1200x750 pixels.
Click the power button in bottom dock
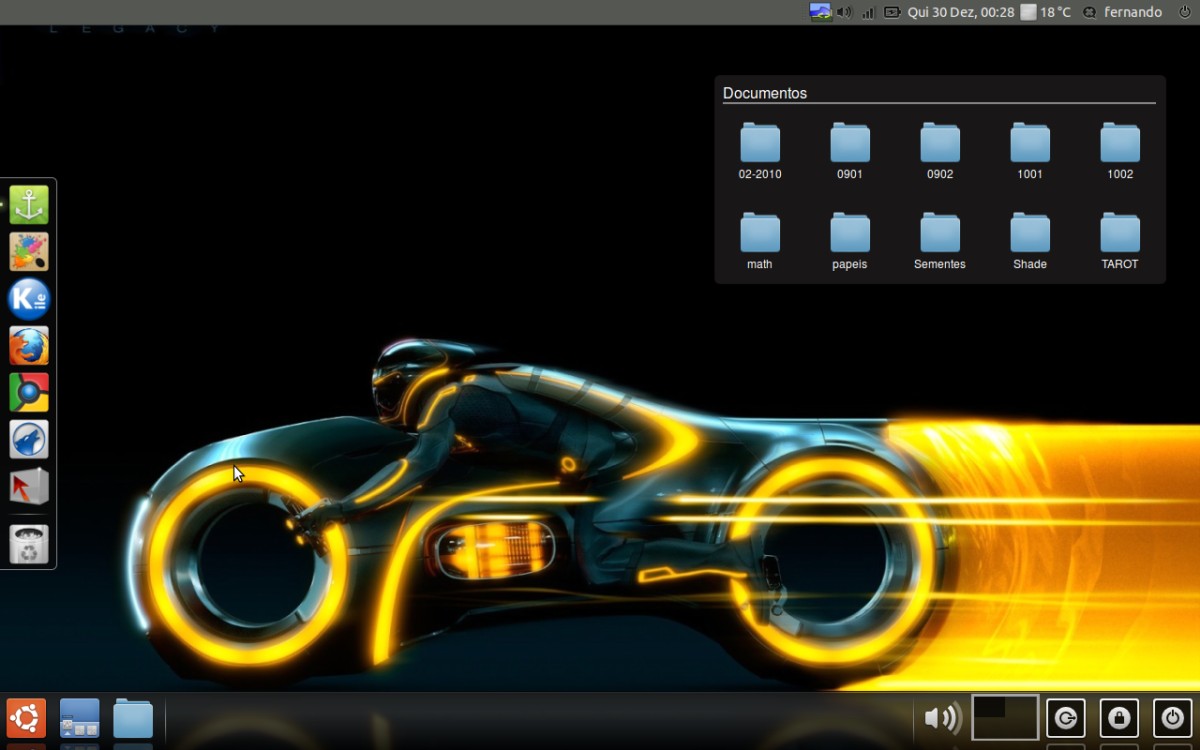coord(1172,718)
